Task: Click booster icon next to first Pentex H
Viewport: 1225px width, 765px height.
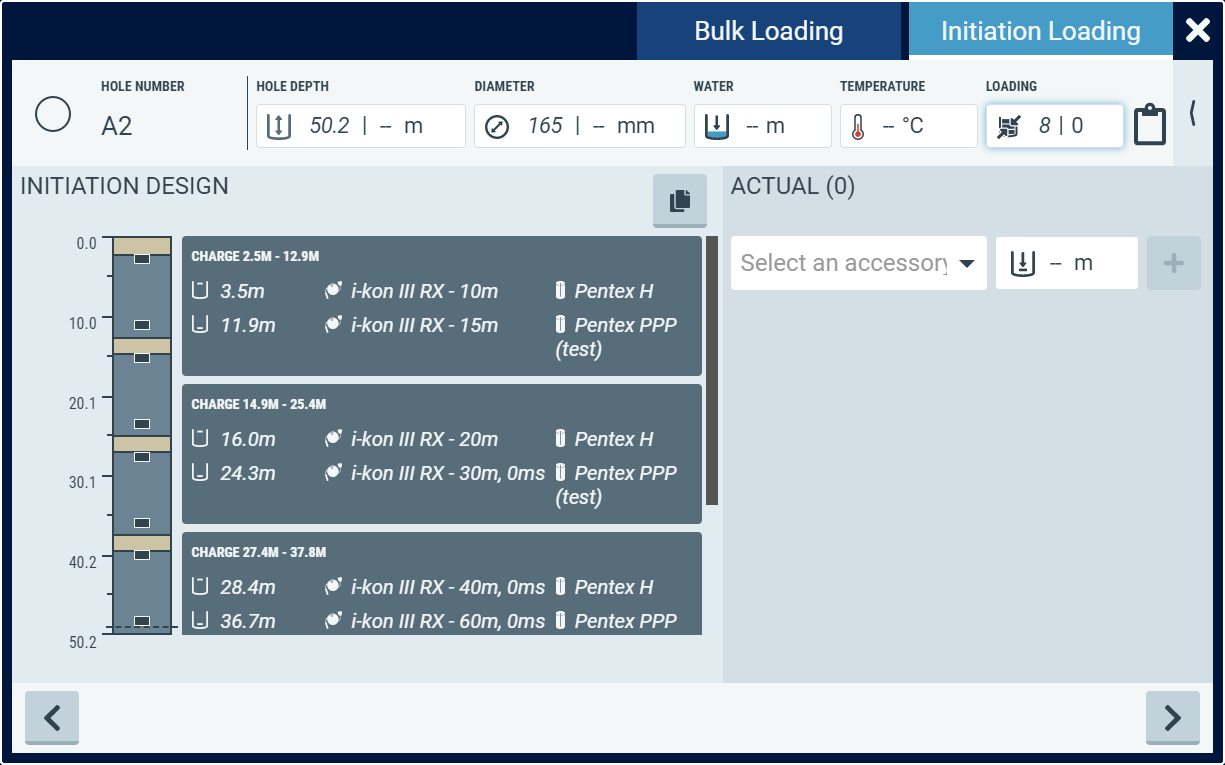Action: pyautogui.click(x=560, y=291)
